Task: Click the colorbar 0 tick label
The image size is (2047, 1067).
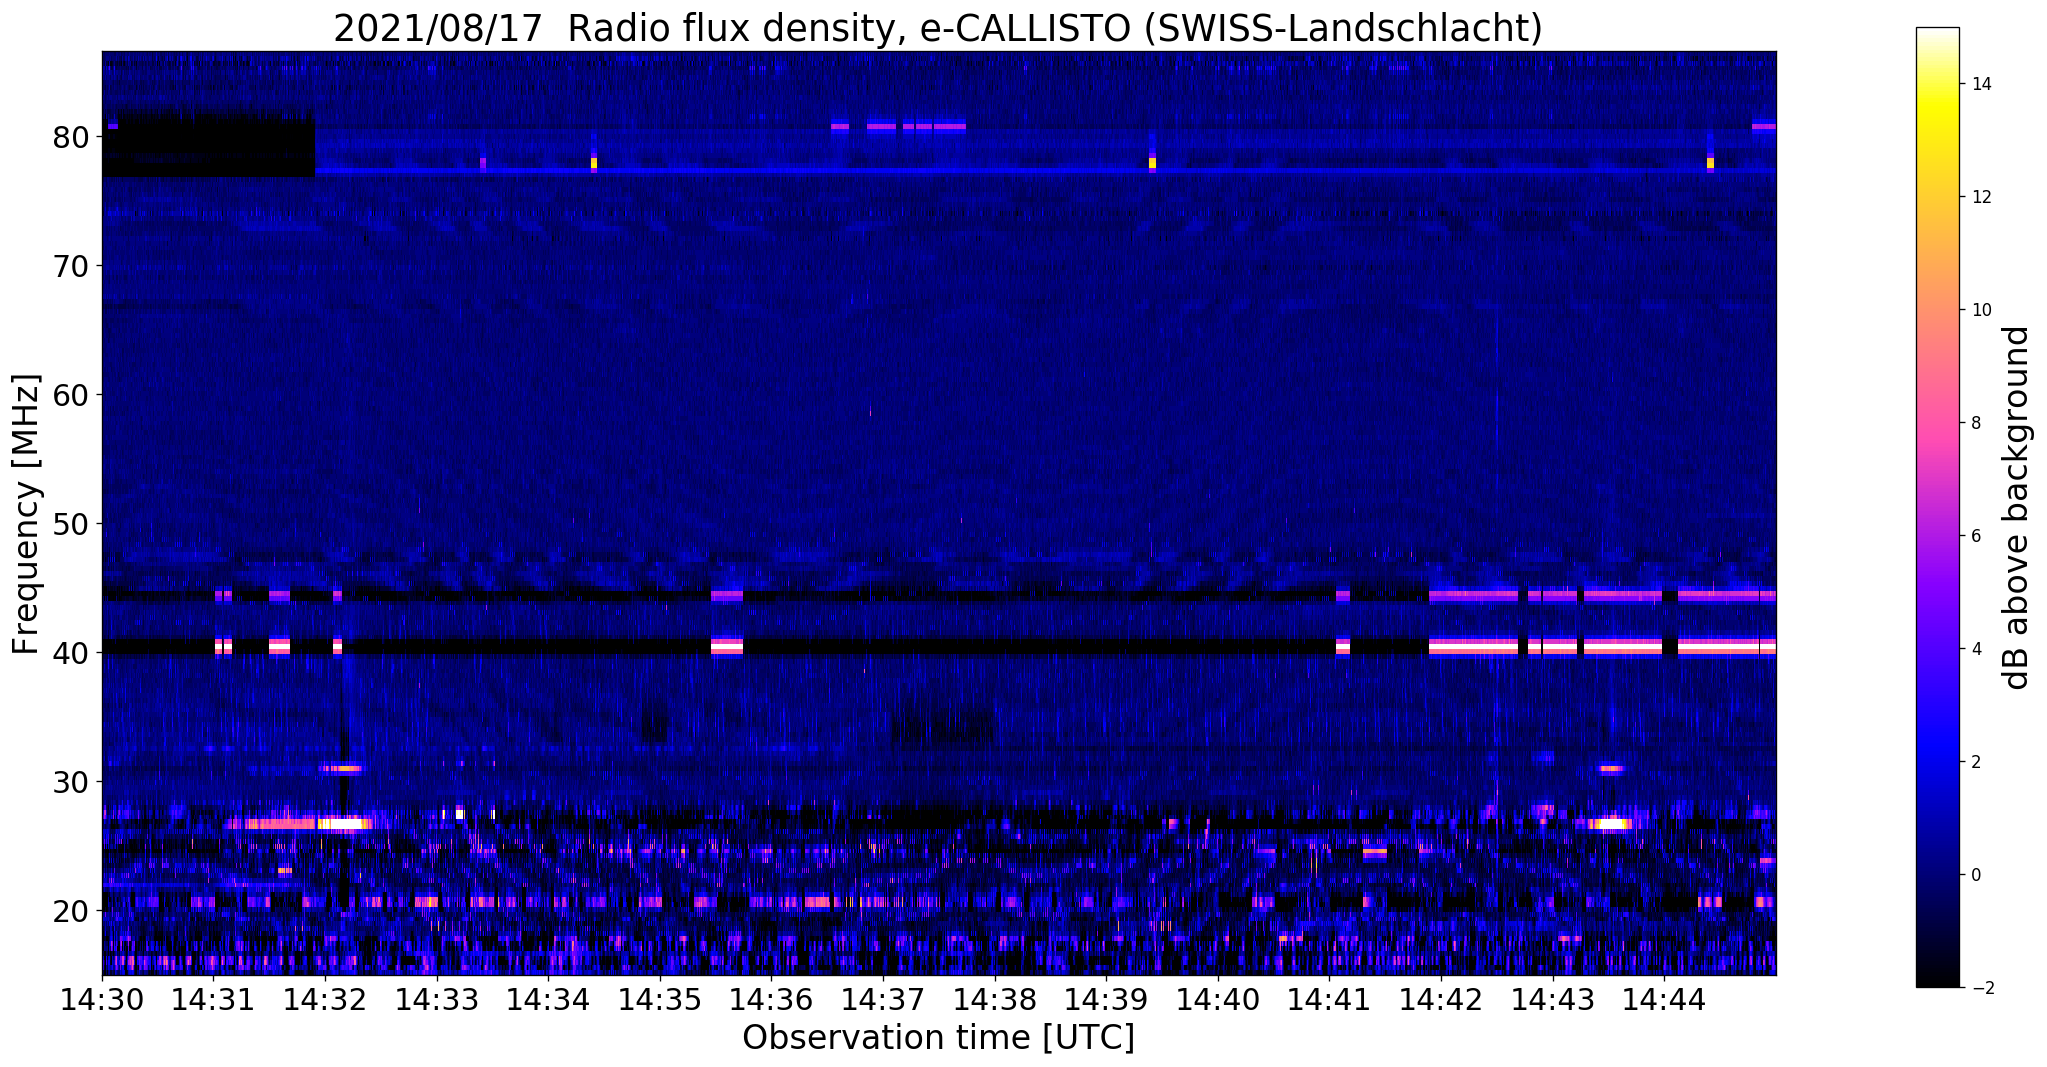Action: coord(1977,875)
